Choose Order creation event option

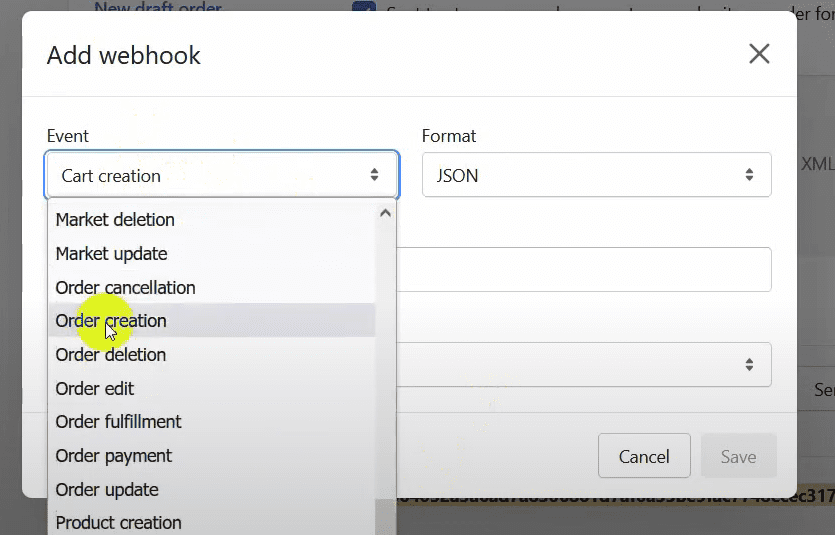[x=111, y=321]
